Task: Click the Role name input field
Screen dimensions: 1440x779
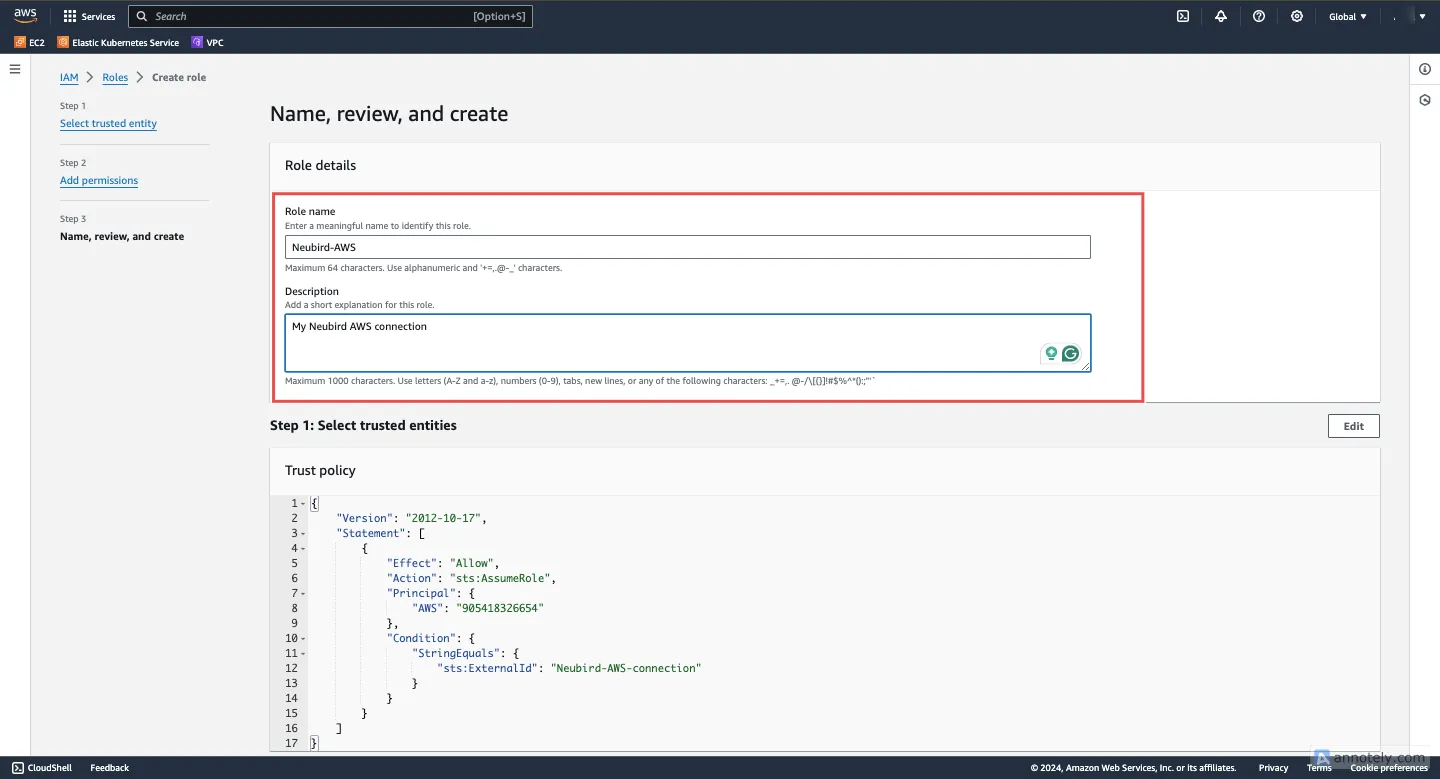Action: (688, 247)
